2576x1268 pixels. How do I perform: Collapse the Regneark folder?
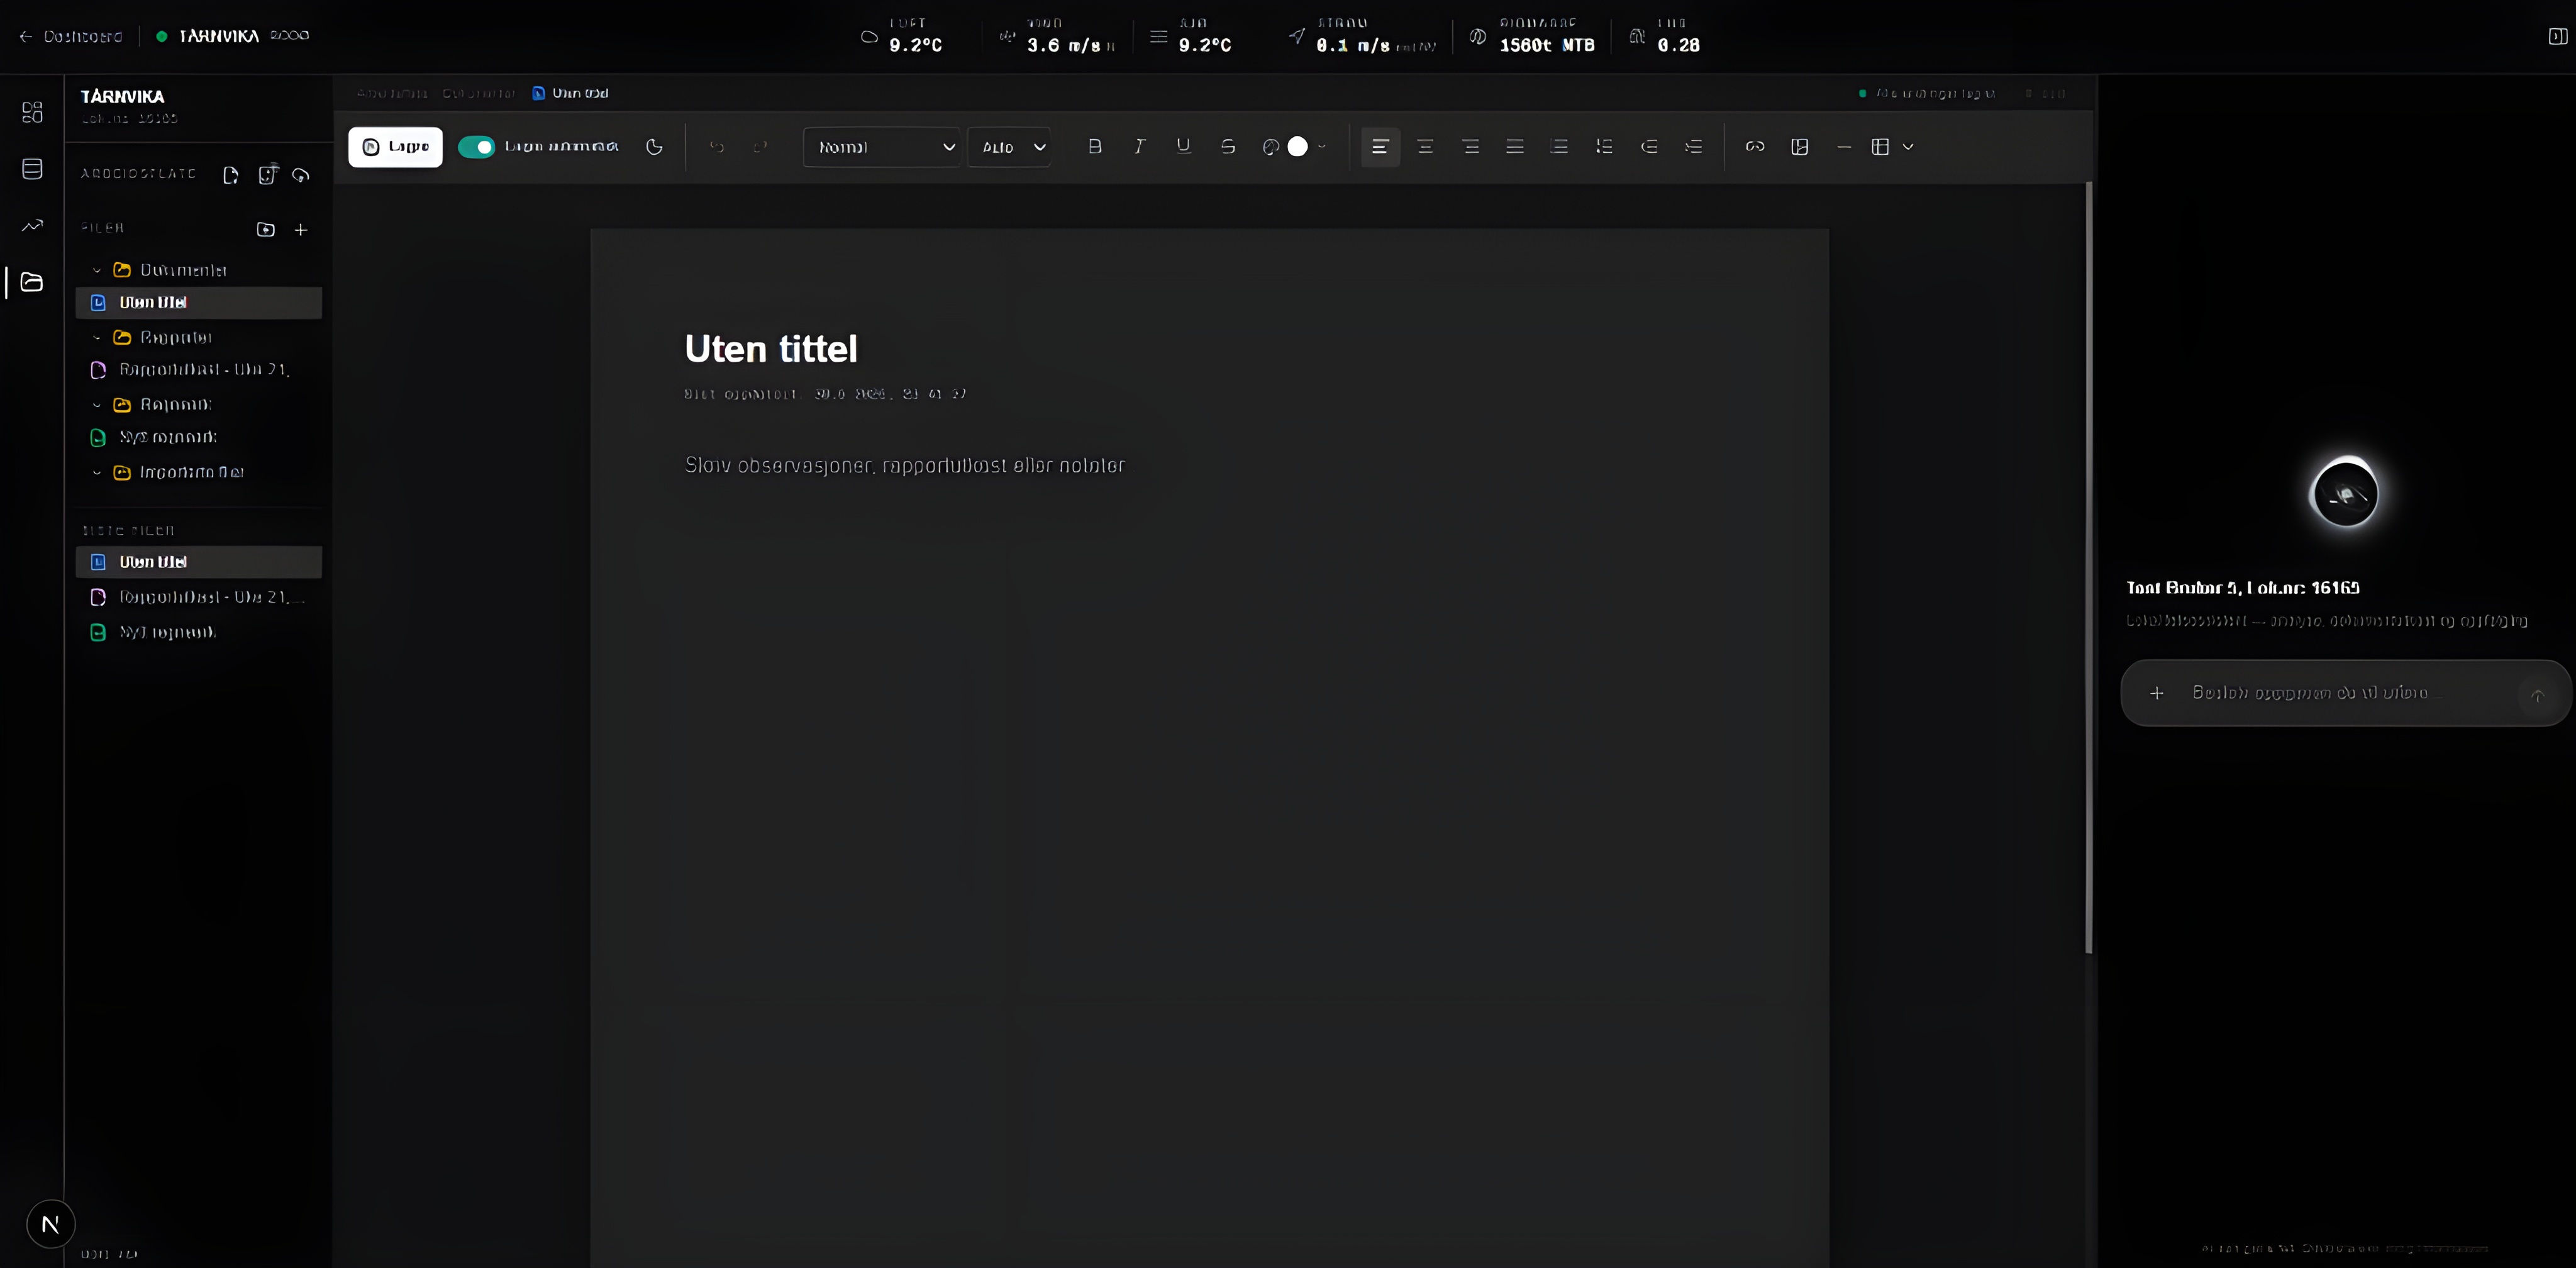[97, 405]
